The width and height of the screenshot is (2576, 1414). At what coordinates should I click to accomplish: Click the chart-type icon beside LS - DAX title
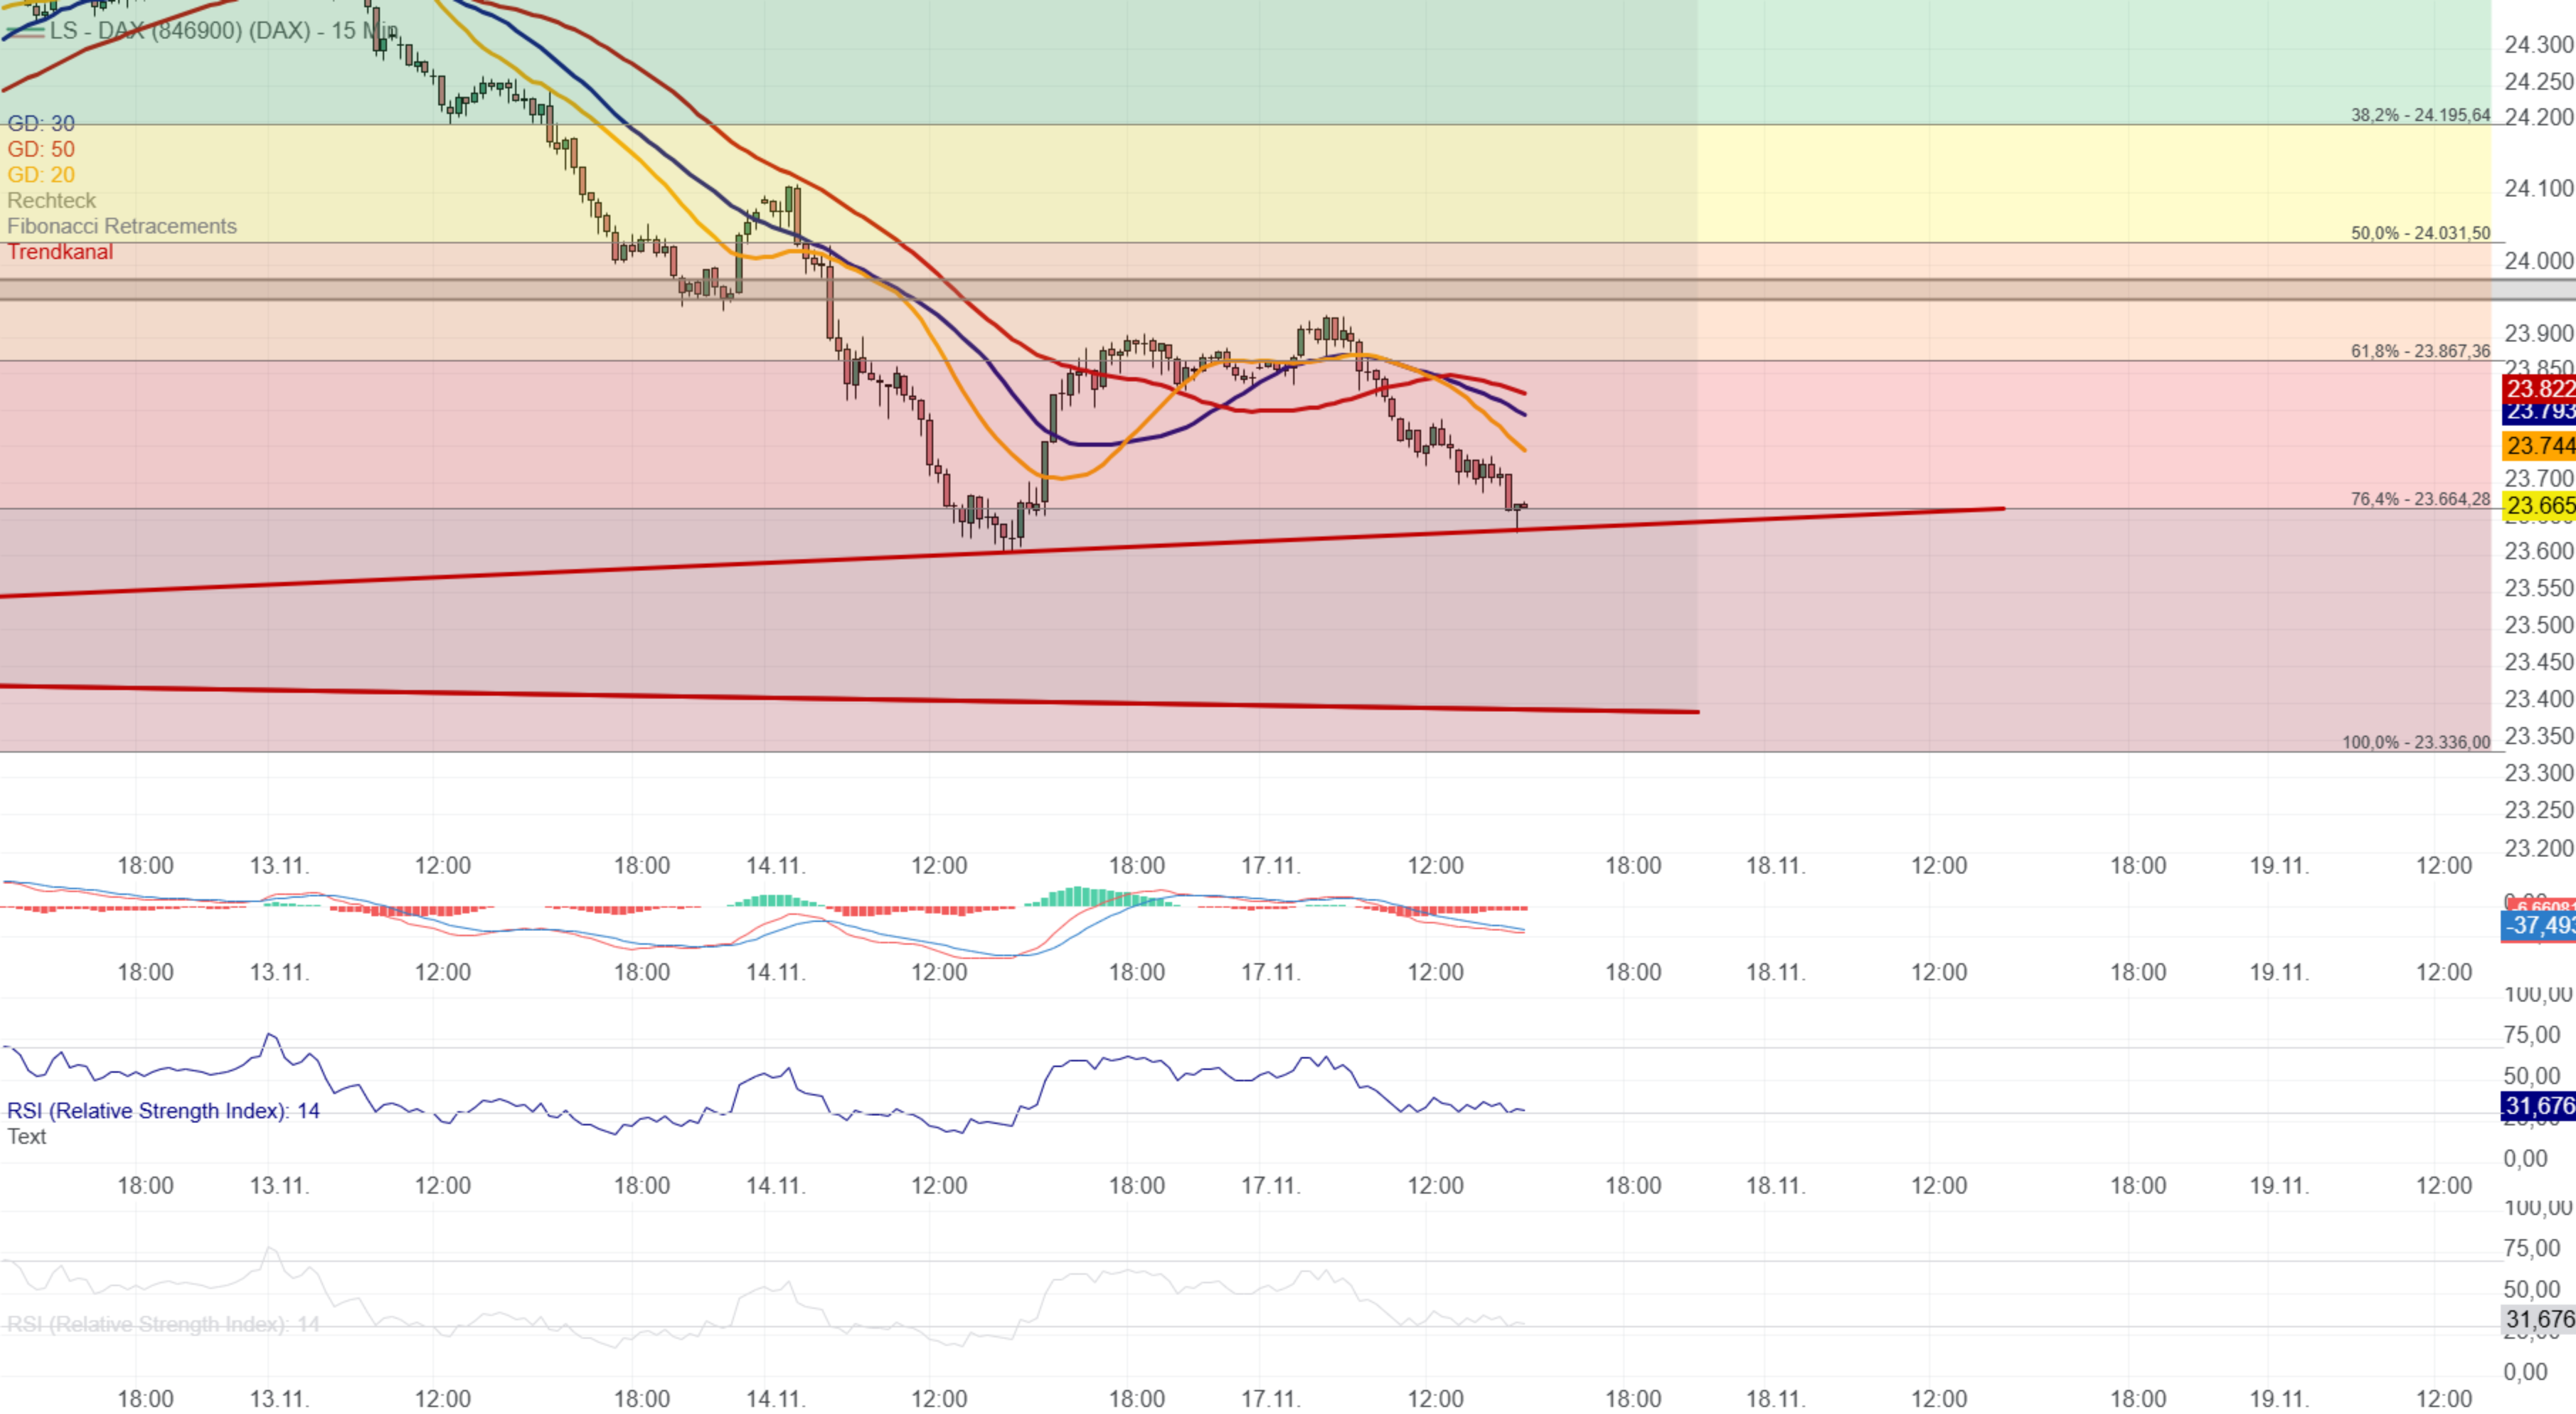(24, 31)
